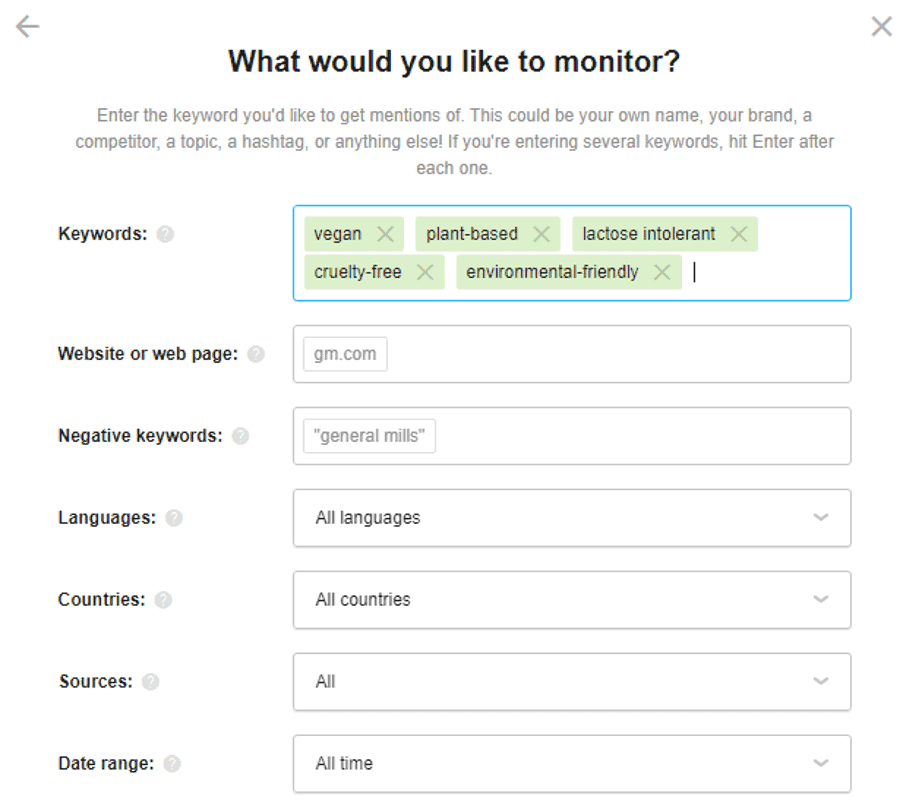The height and width of the screenshot is (812, 904).
Task: Remove the 'vegan' keyword tag
Action: (385, 234)
